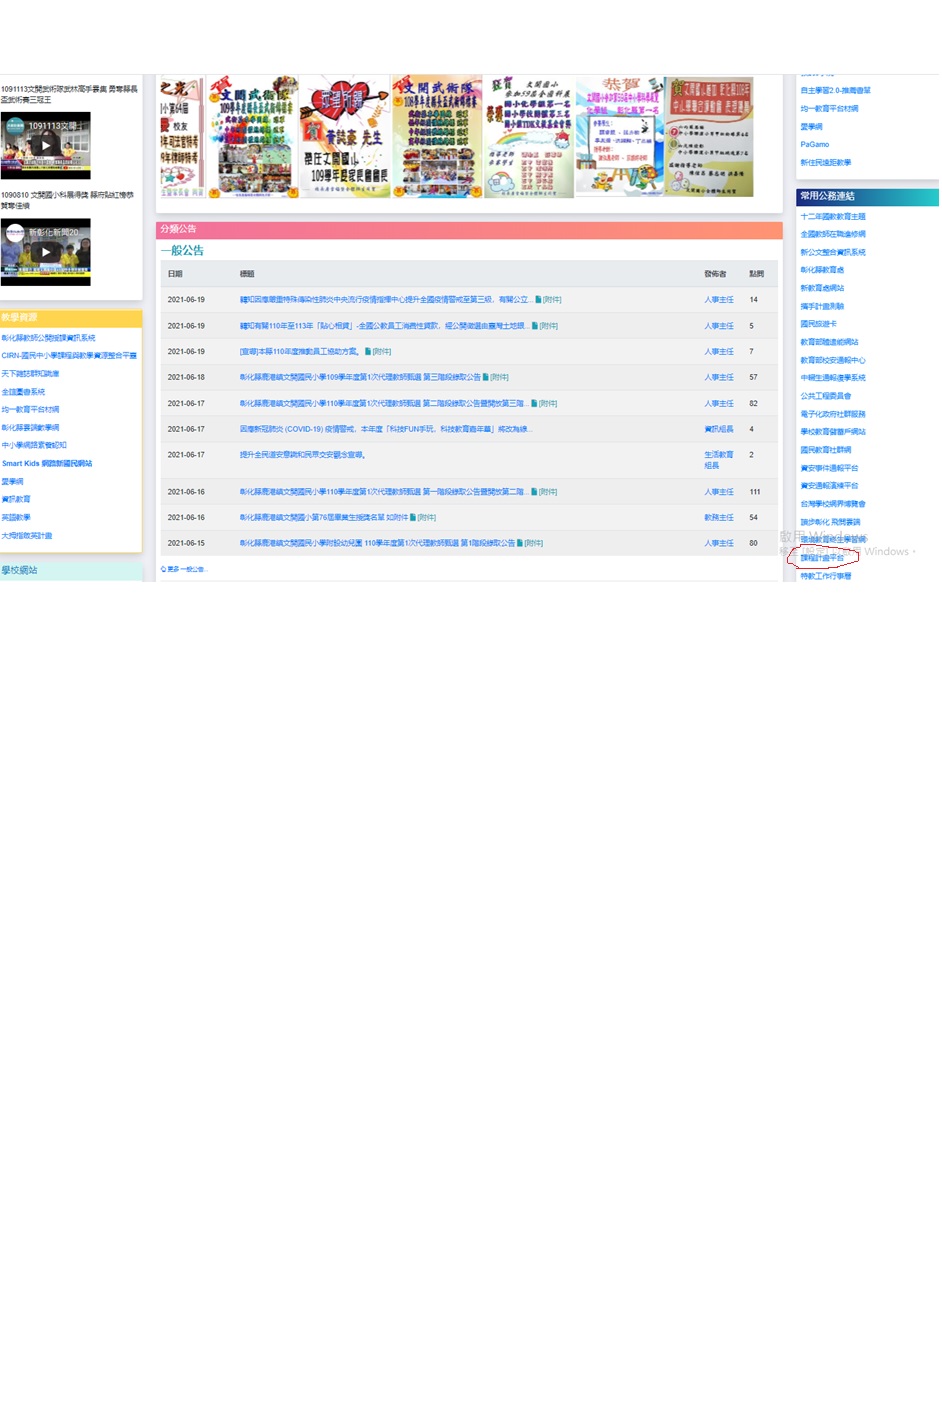
Task: Open [宣導]本縣110年度 announcement
Action: (x=300, y=352)
